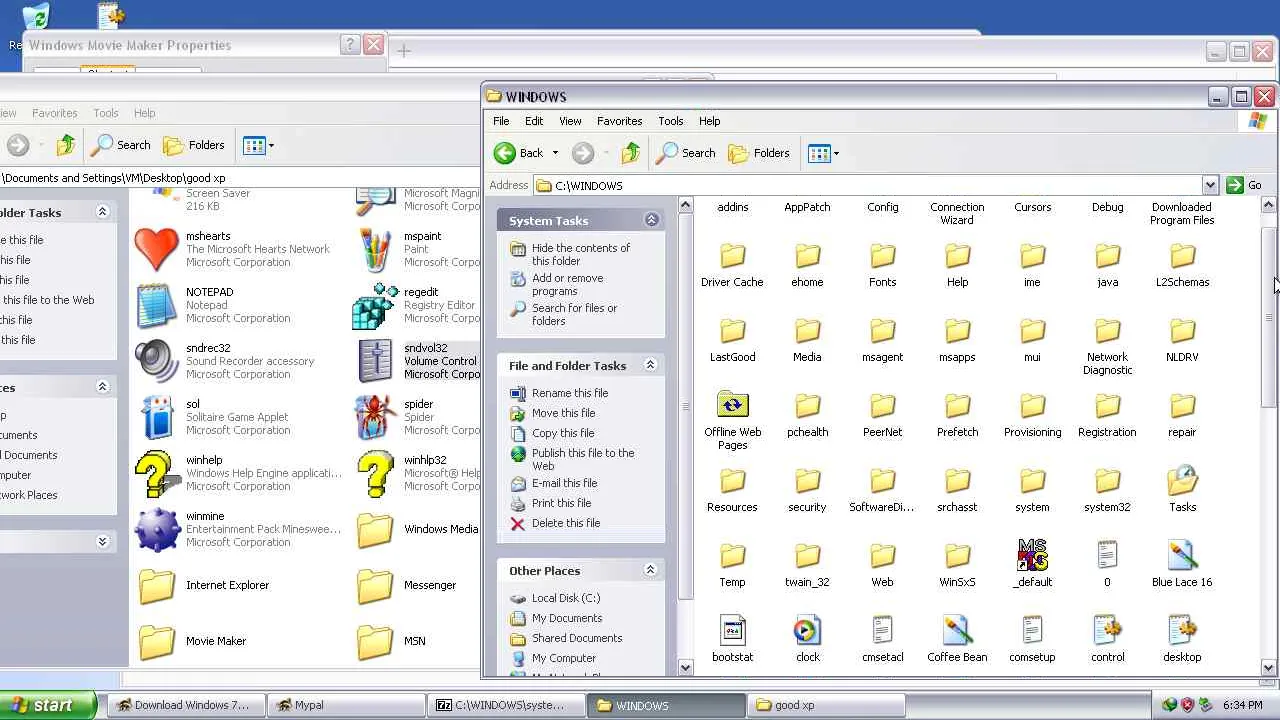Image resolution: width=1280 pixels, height=720 pixels.
Task: Expand the Address bar dropdown list
Action: 1210,185
